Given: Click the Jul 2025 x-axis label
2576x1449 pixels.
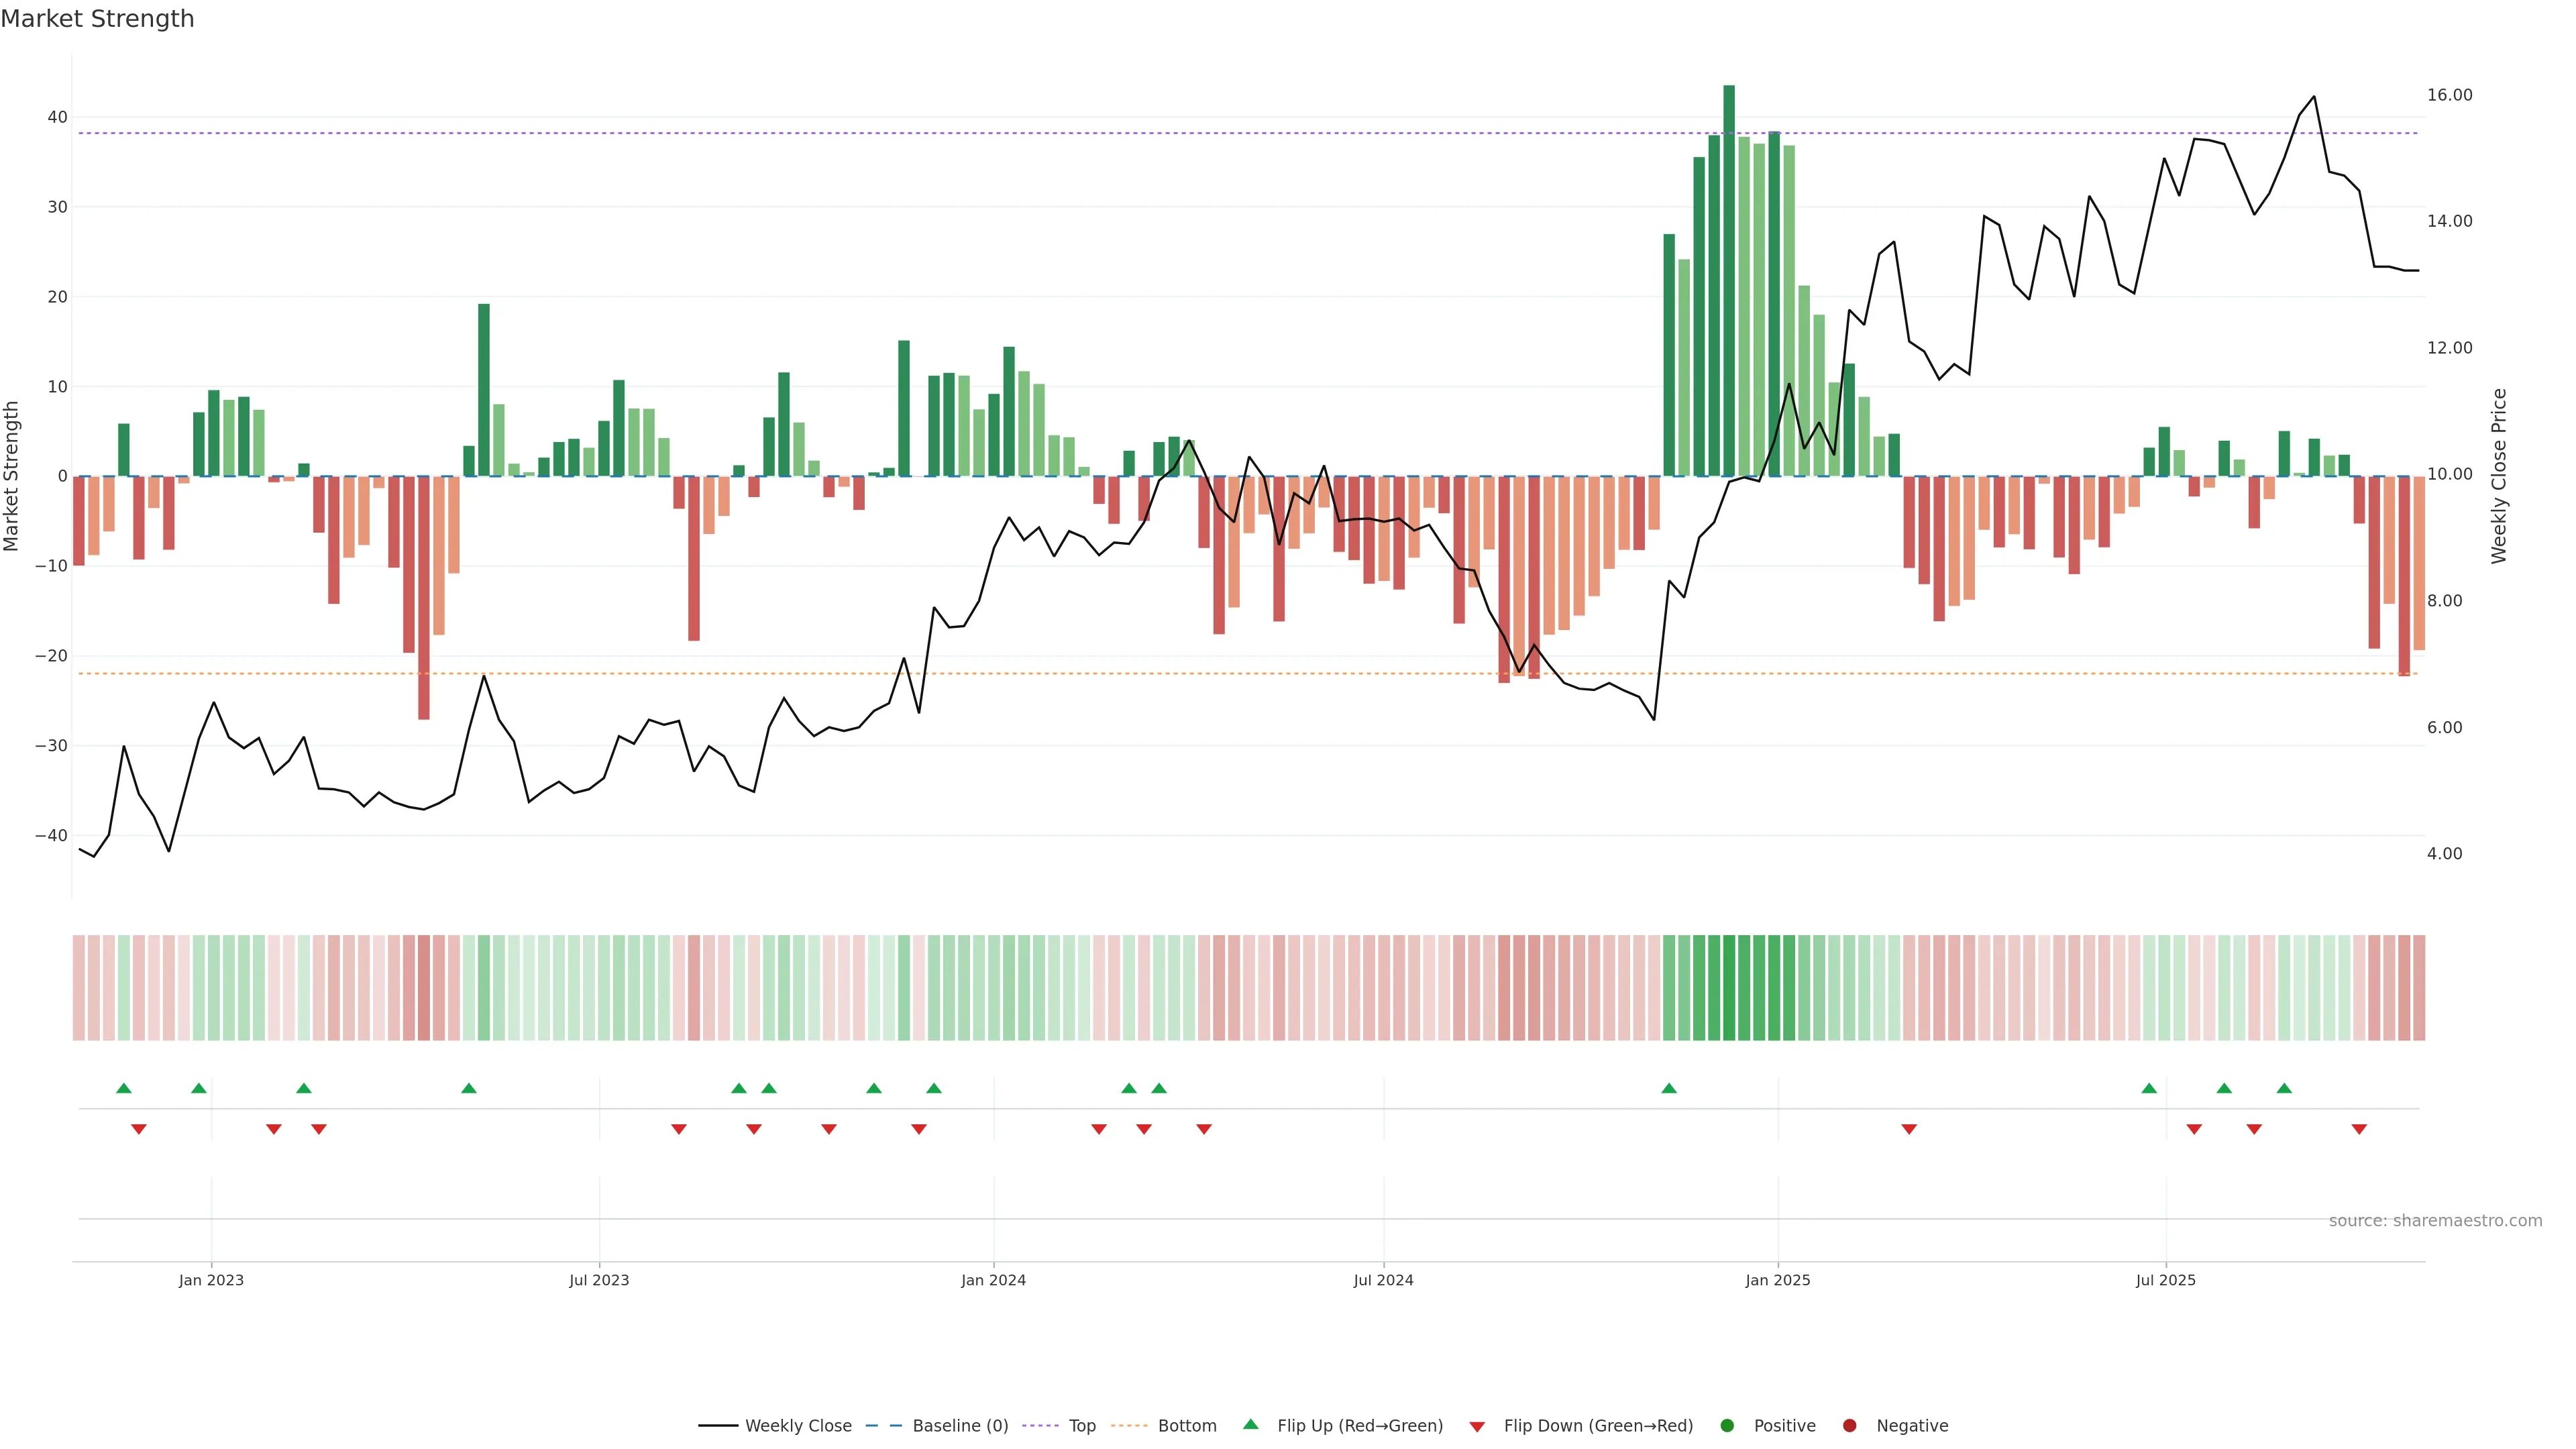Looking at the screenshot, I should click(2165, 1280).
